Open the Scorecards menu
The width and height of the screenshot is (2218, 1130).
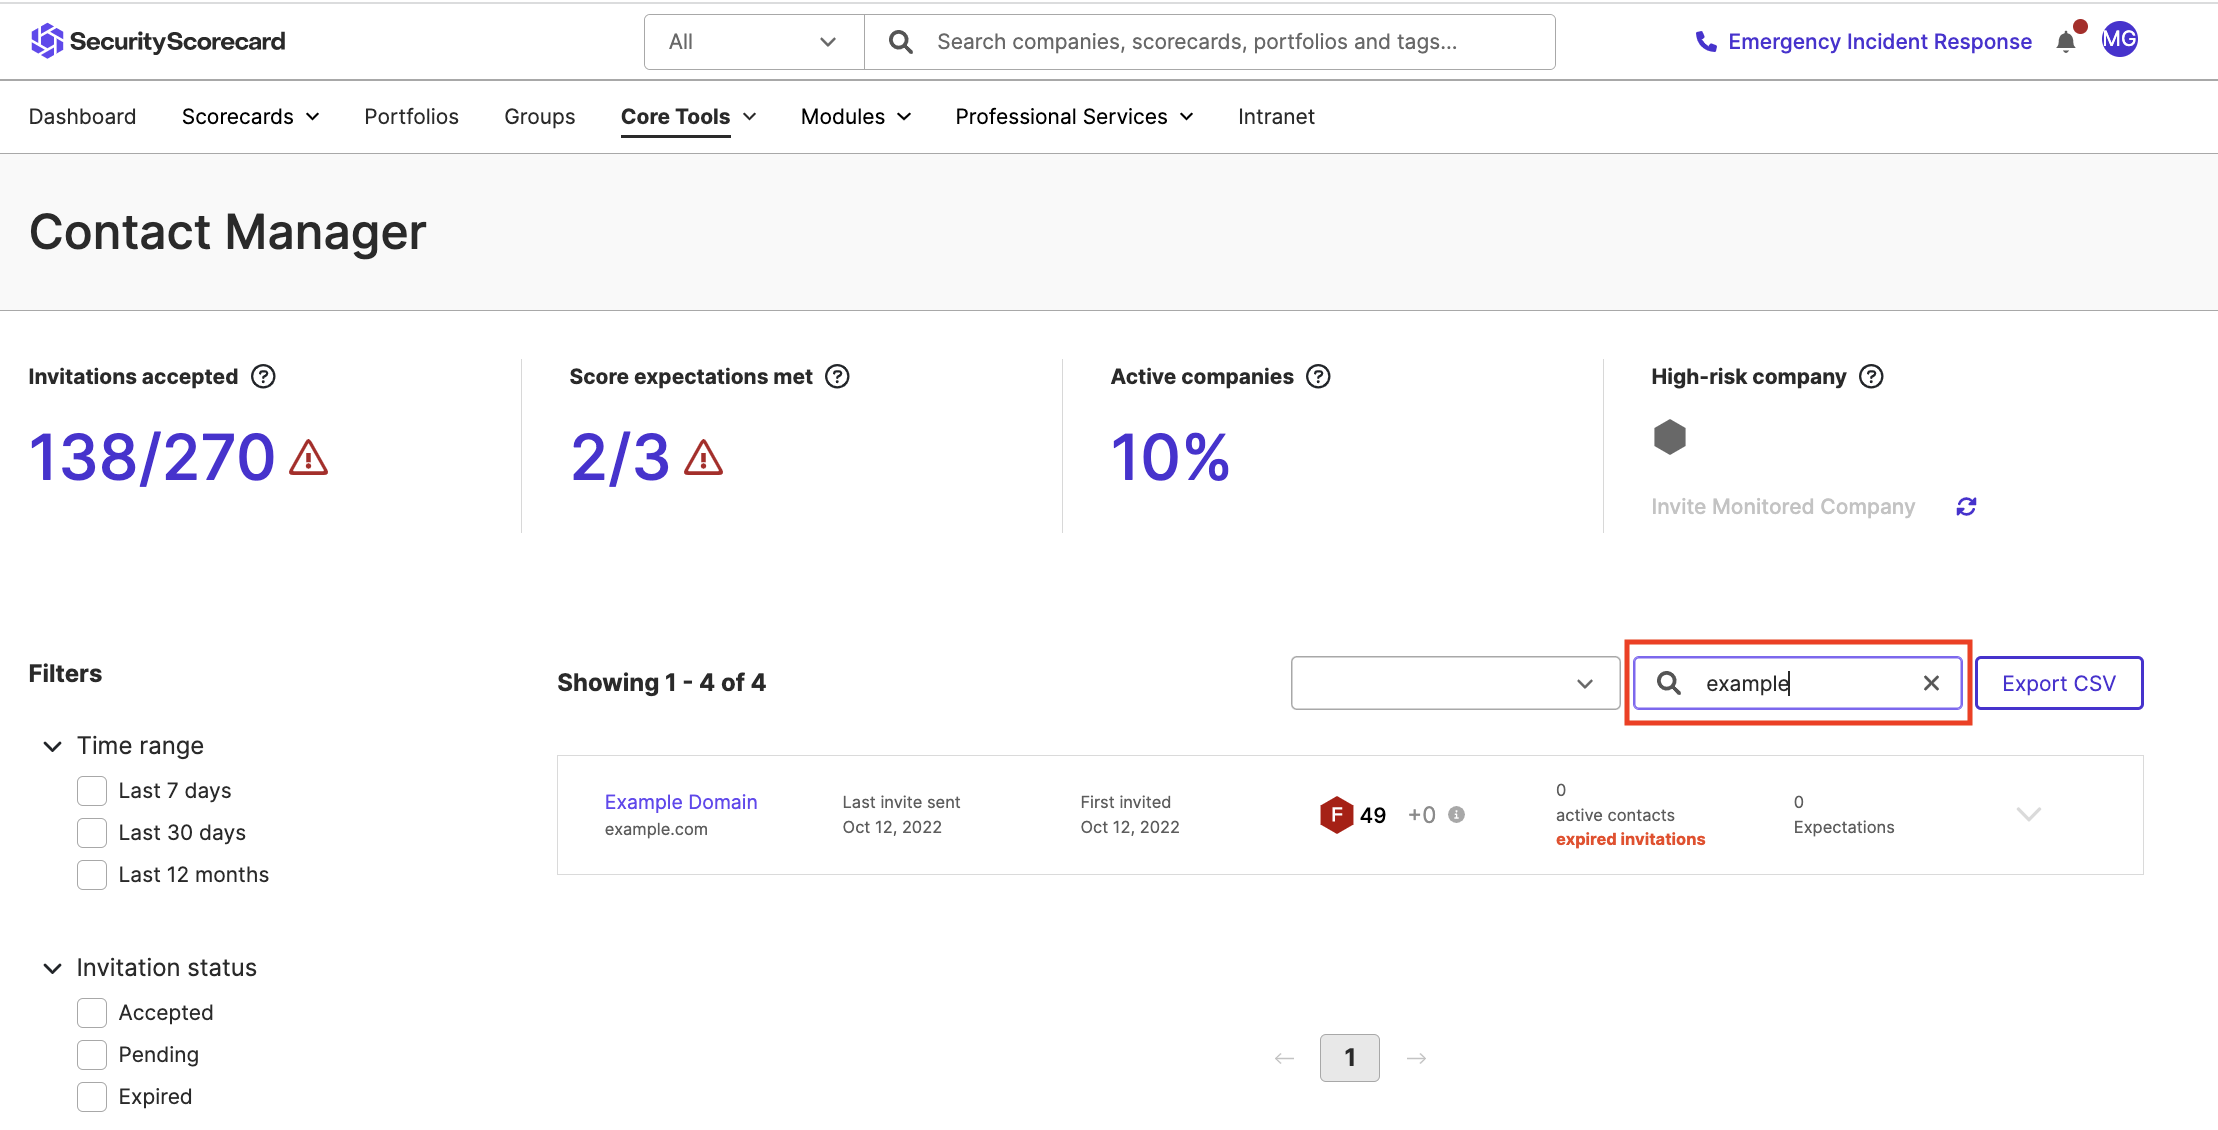[250, 117]
